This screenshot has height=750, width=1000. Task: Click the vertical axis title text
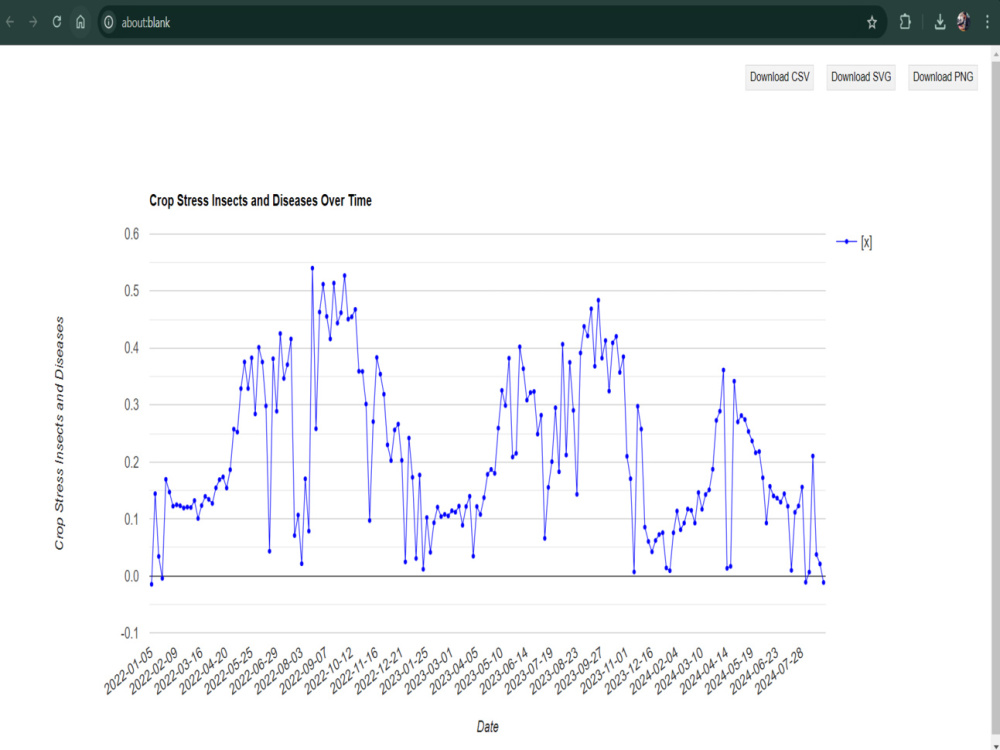(59, 433)
